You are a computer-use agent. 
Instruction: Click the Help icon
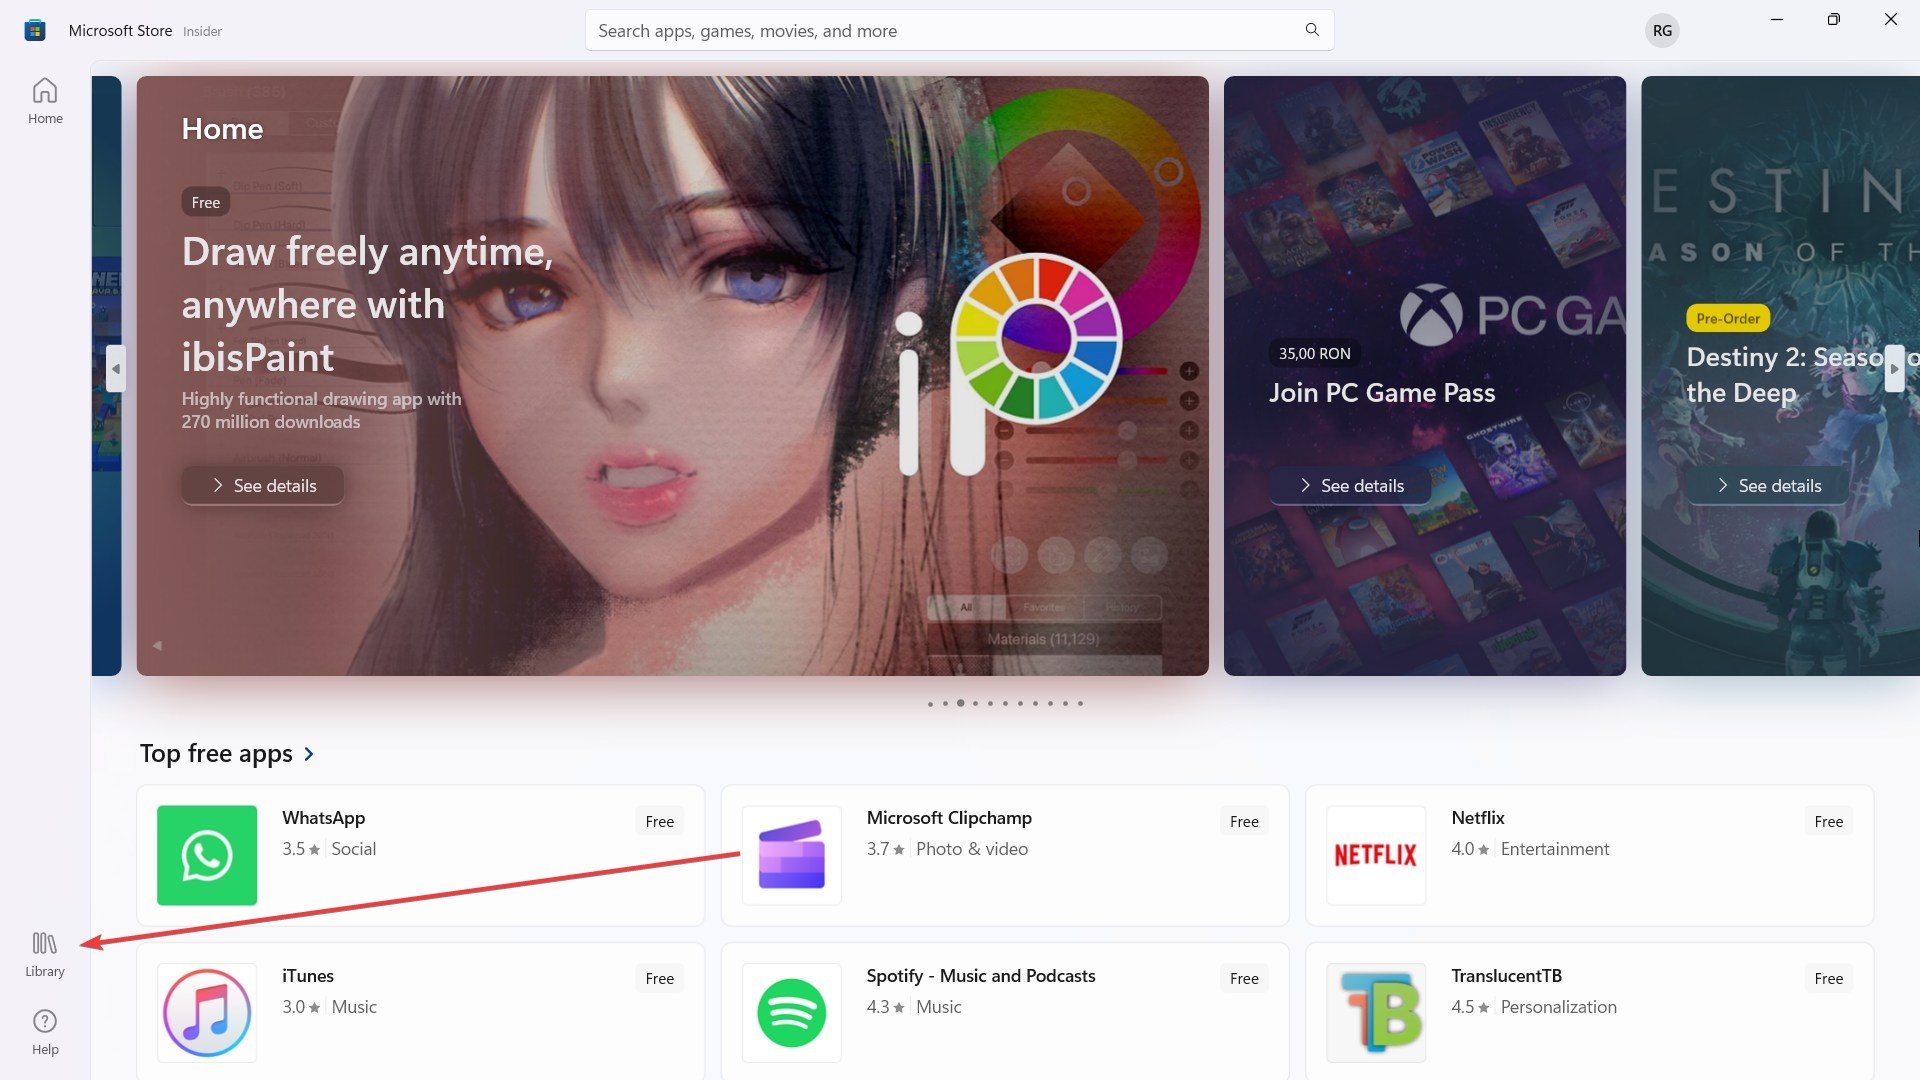(x=45, y=1022)
